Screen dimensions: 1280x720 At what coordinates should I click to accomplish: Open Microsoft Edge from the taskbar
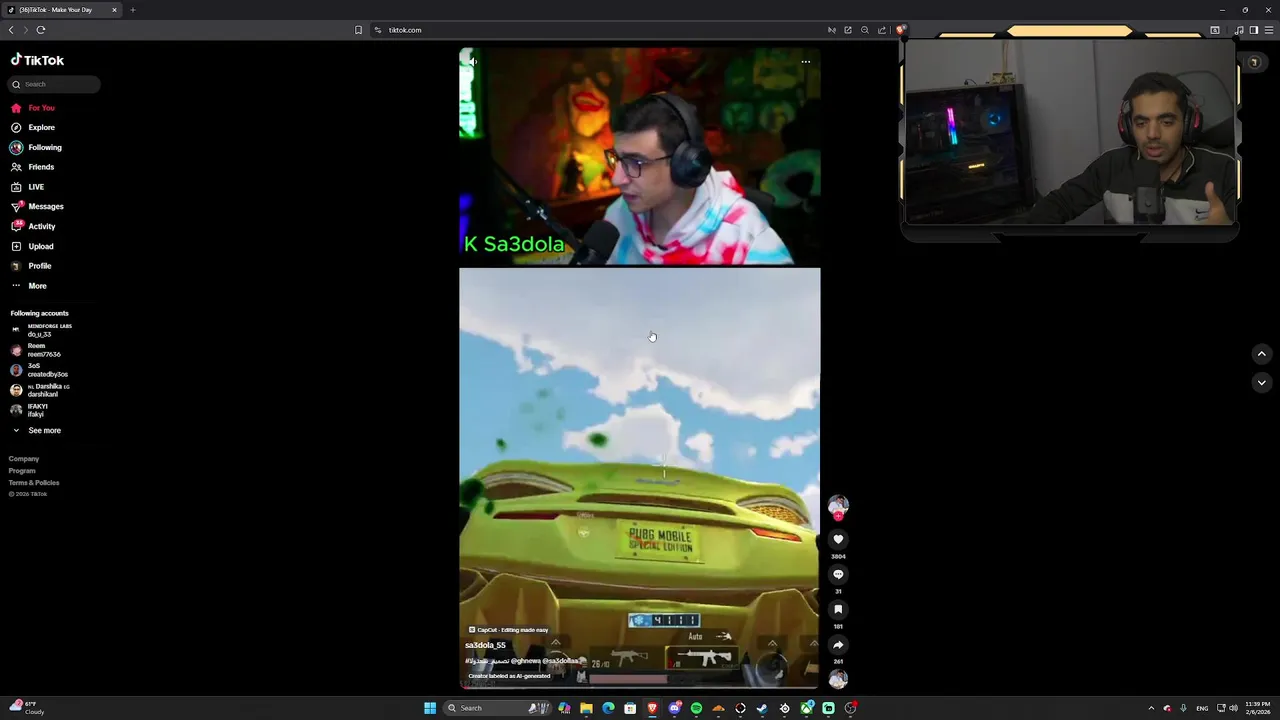[x=608, y=708]
